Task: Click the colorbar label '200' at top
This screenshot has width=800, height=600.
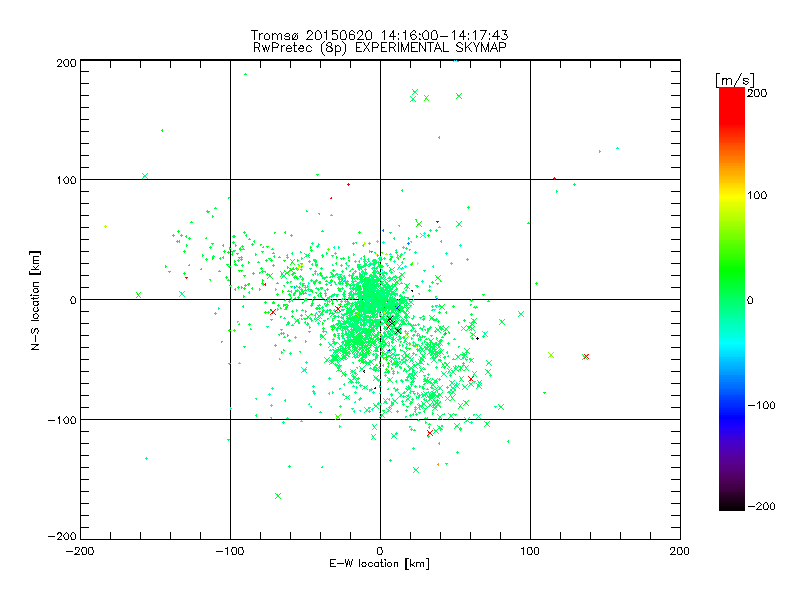Action: (x=757, y=93)
